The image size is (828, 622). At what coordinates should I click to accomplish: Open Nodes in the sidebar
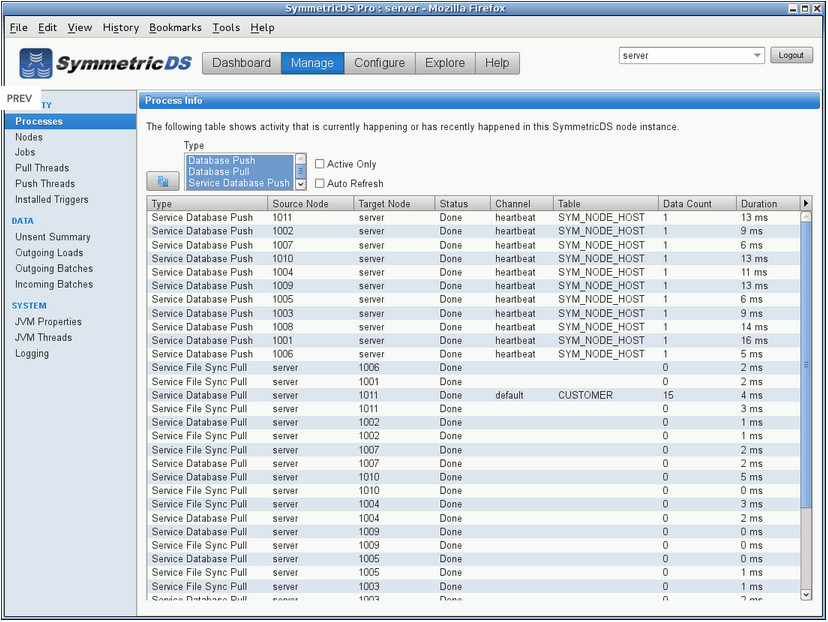point(29,137)
